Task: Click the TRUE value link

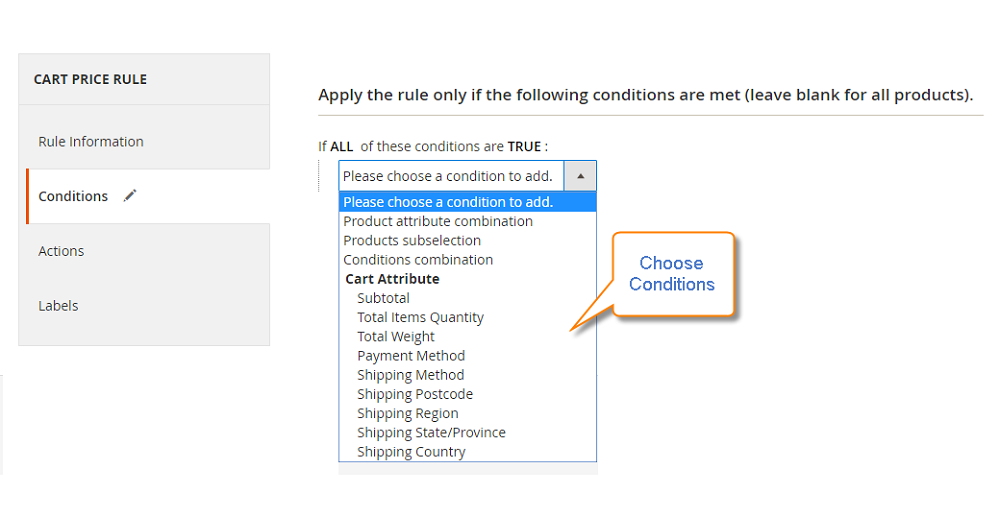Action: click(x=524, y=146)
